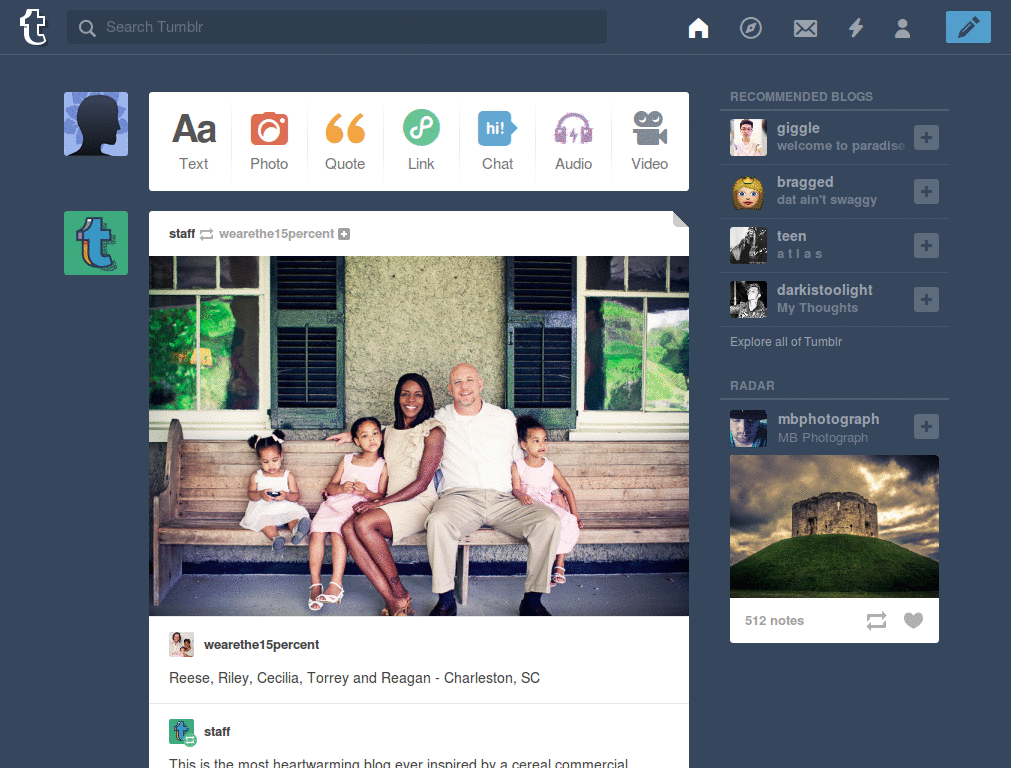Reblog the radar post

click(876, 620)
